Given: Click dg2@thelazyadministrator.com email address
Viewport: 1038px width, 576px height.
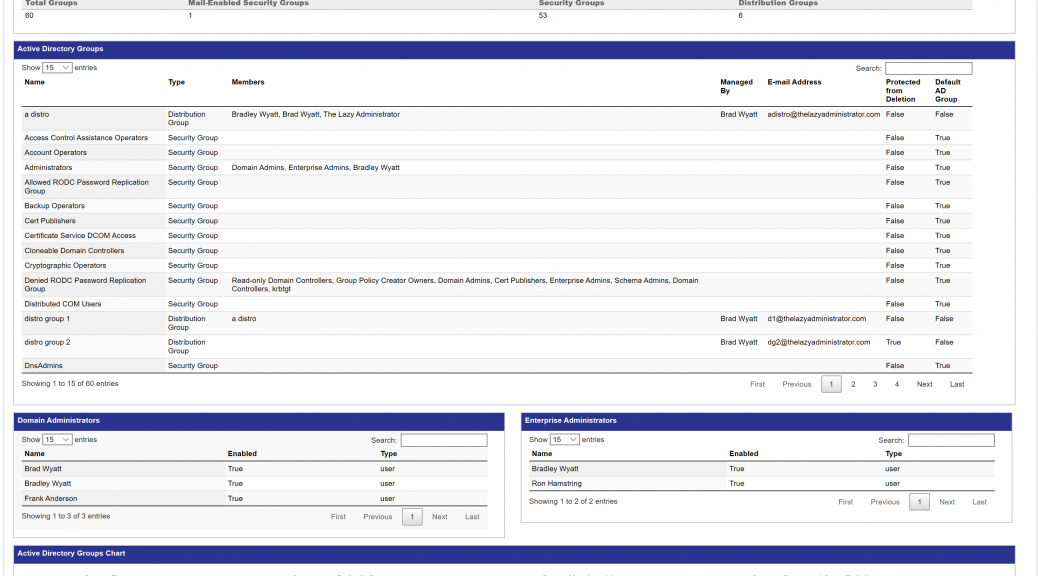Looking at the screenshot, I should 819,342.
